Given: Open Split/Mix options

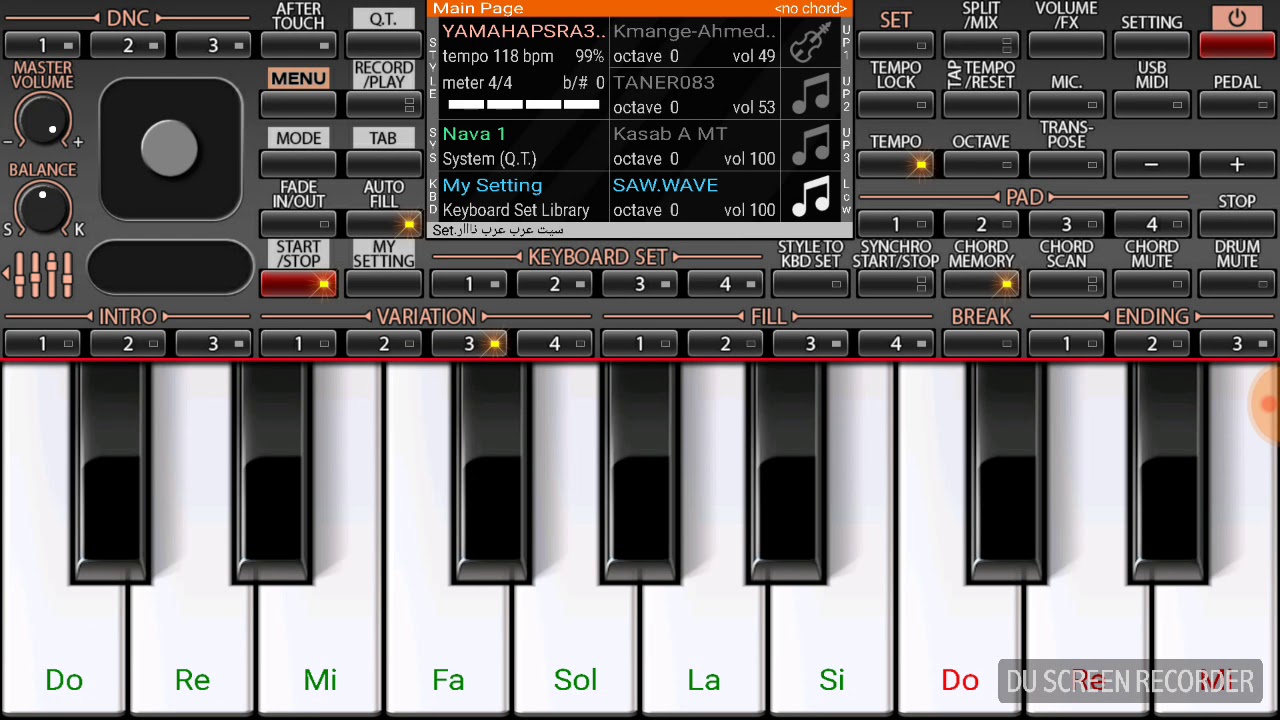Looking at the screenshot, I should pos(981,44).
